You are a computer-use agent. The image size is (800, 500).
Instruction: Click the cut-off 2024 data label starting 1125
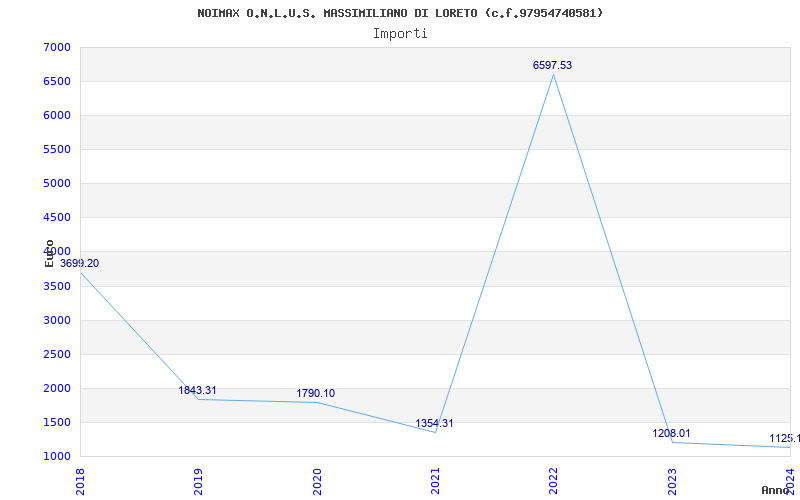(784, 438)
